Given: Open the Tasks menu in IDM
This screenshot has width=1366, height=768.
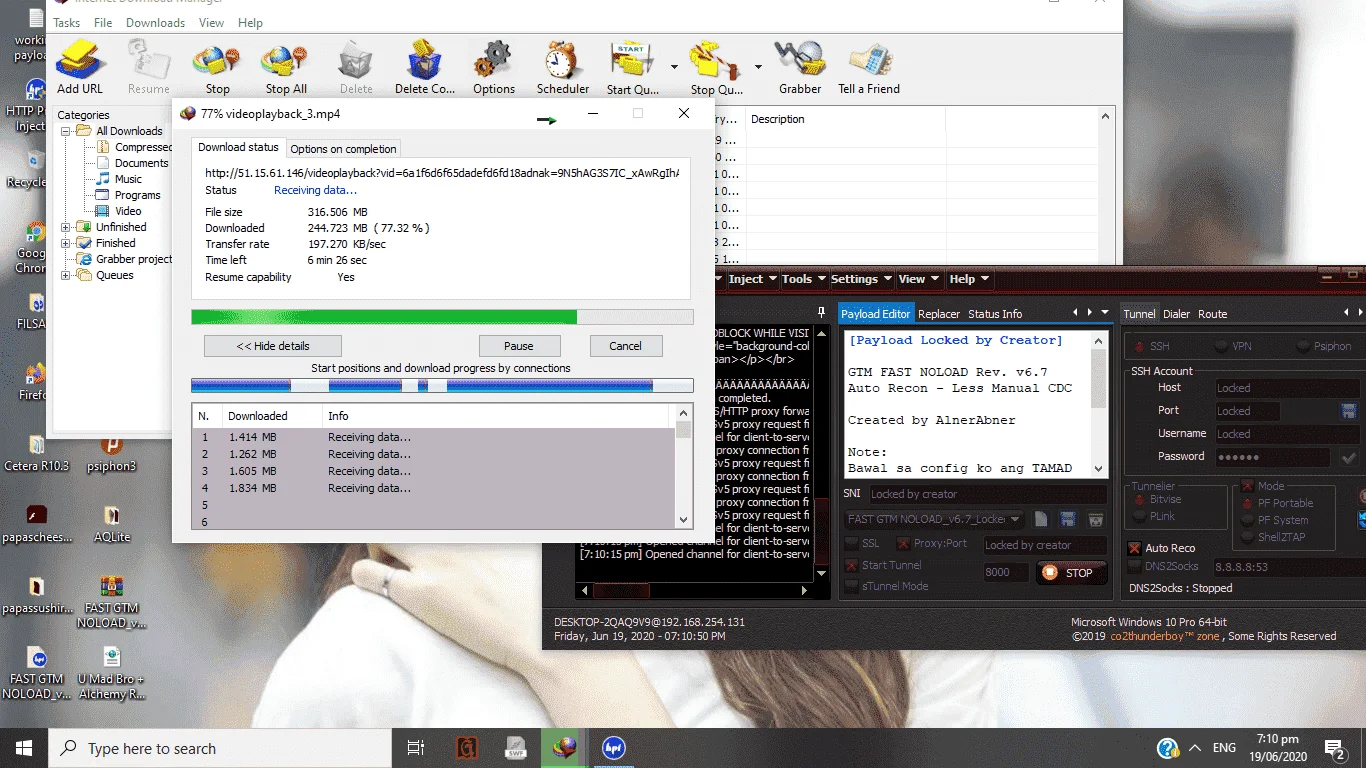Looking at the screenshot, I should 66,22.
